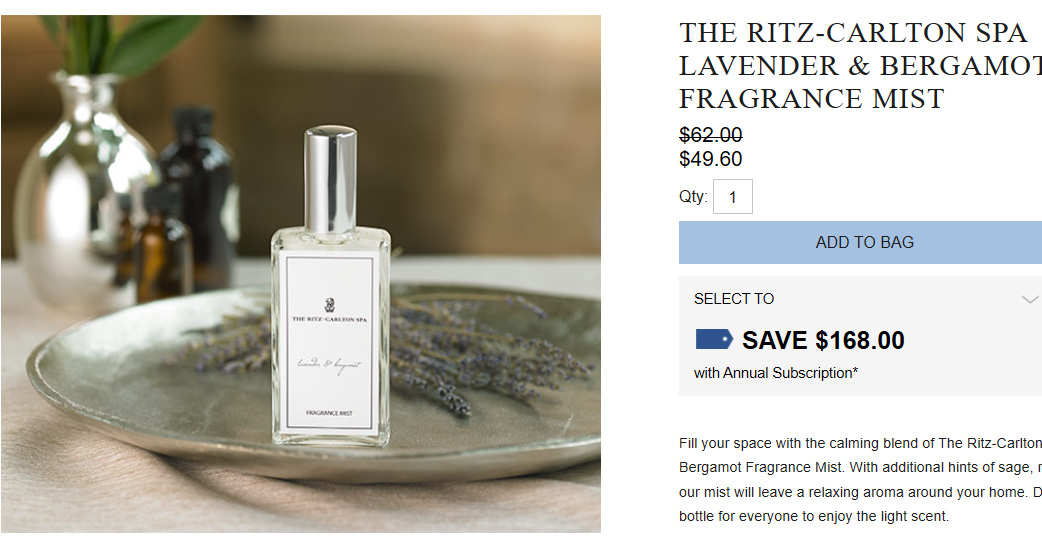Select the Save $168.00 subscription offer

point(823,340)
